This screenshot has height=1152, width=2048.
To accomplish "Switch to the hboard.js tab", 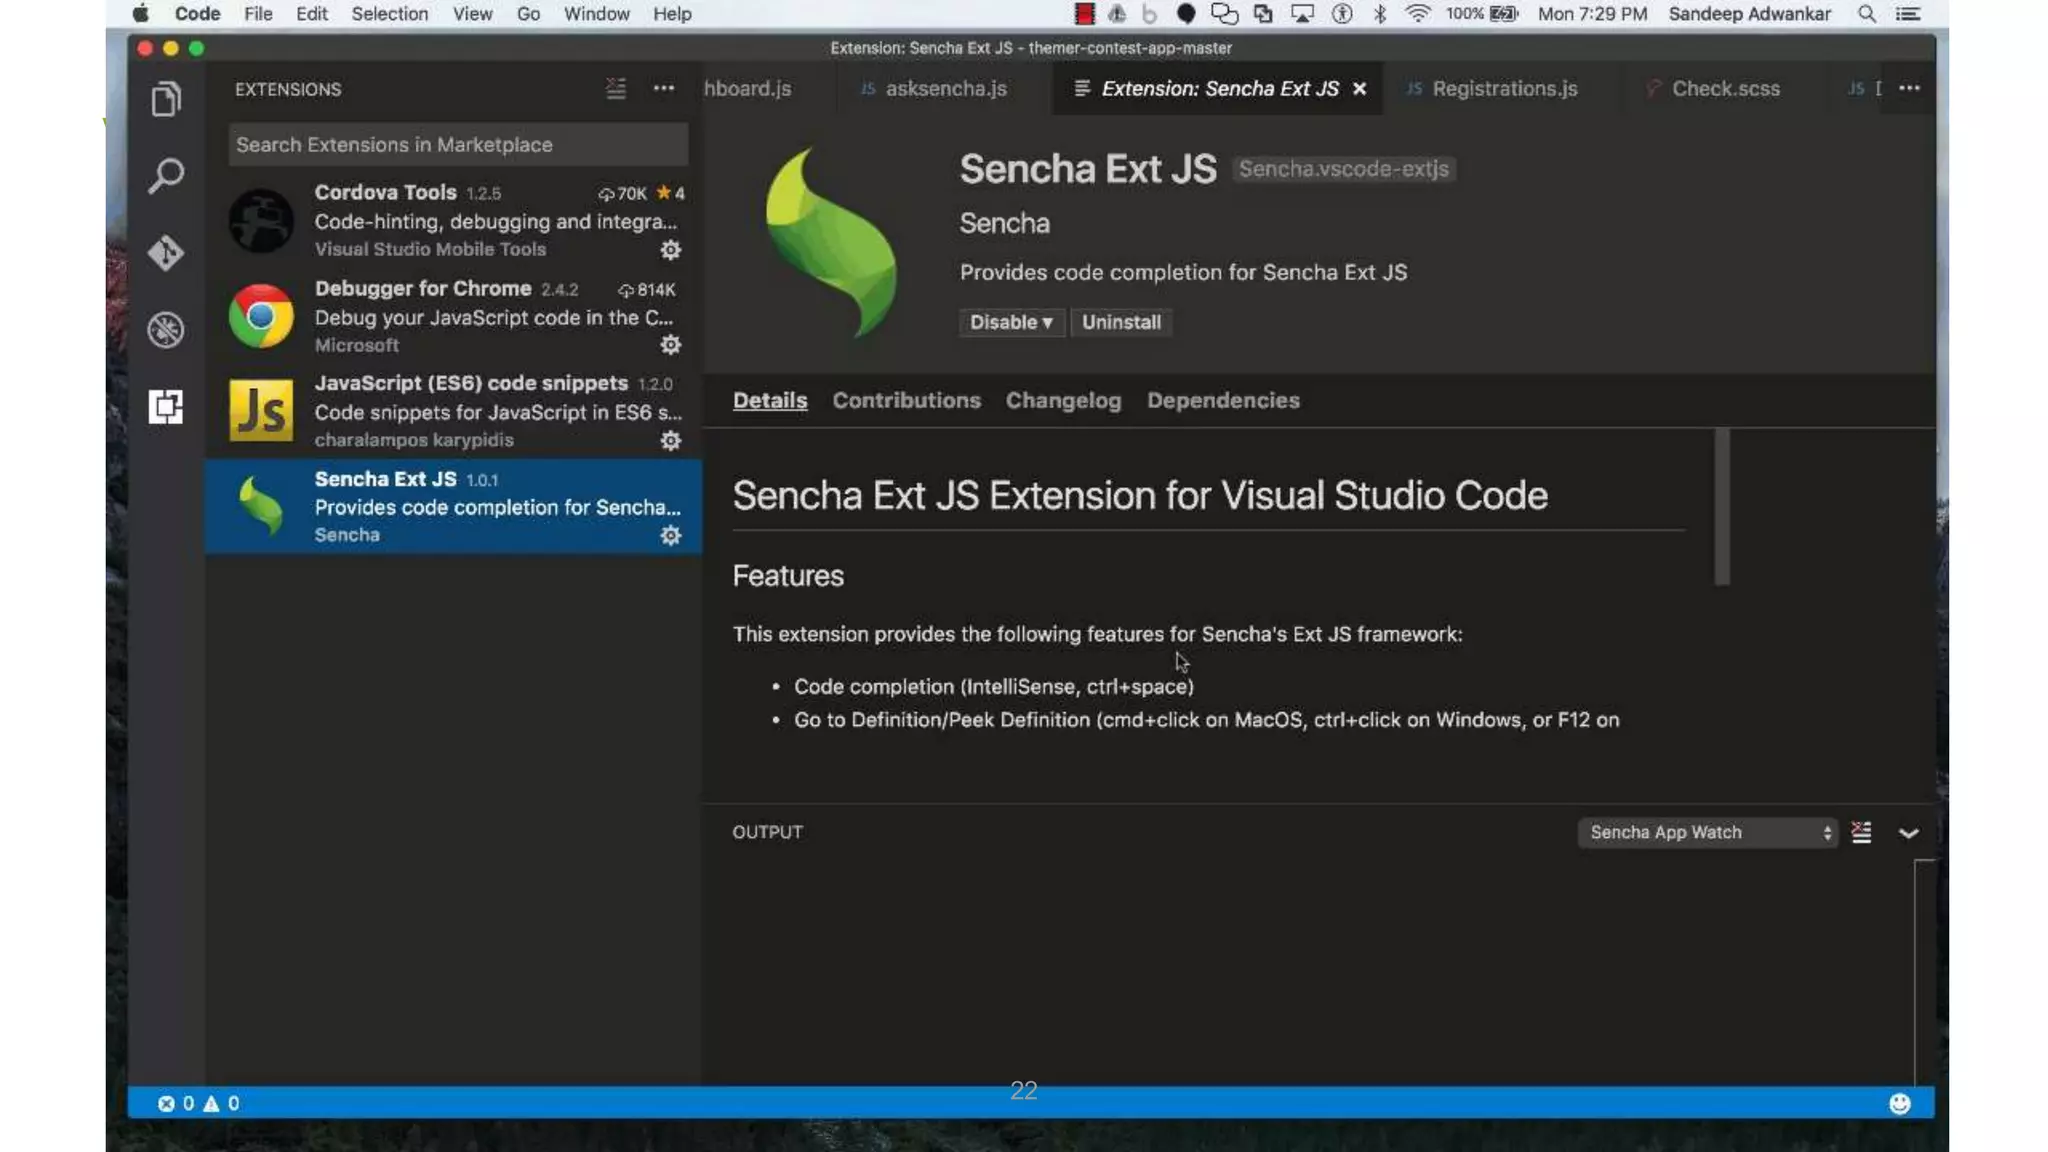I will 747,89.
